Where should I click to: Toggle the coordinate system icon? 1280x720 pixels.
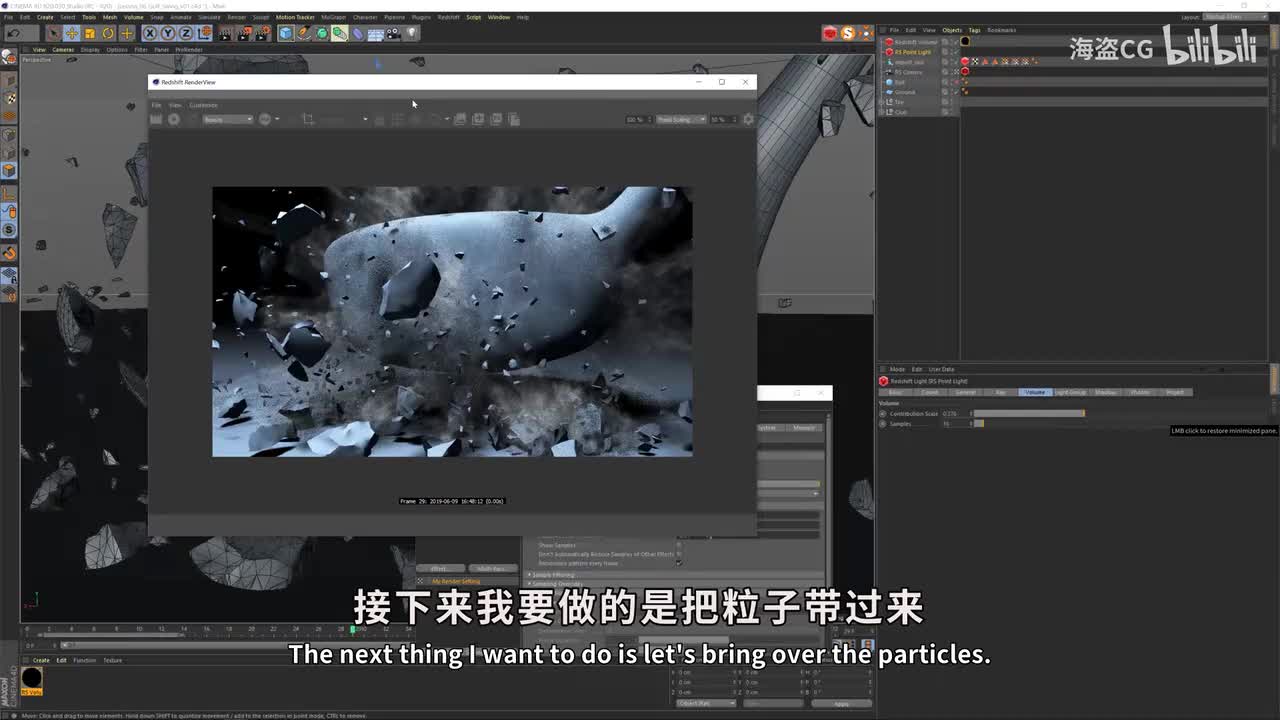click(204, 33)
